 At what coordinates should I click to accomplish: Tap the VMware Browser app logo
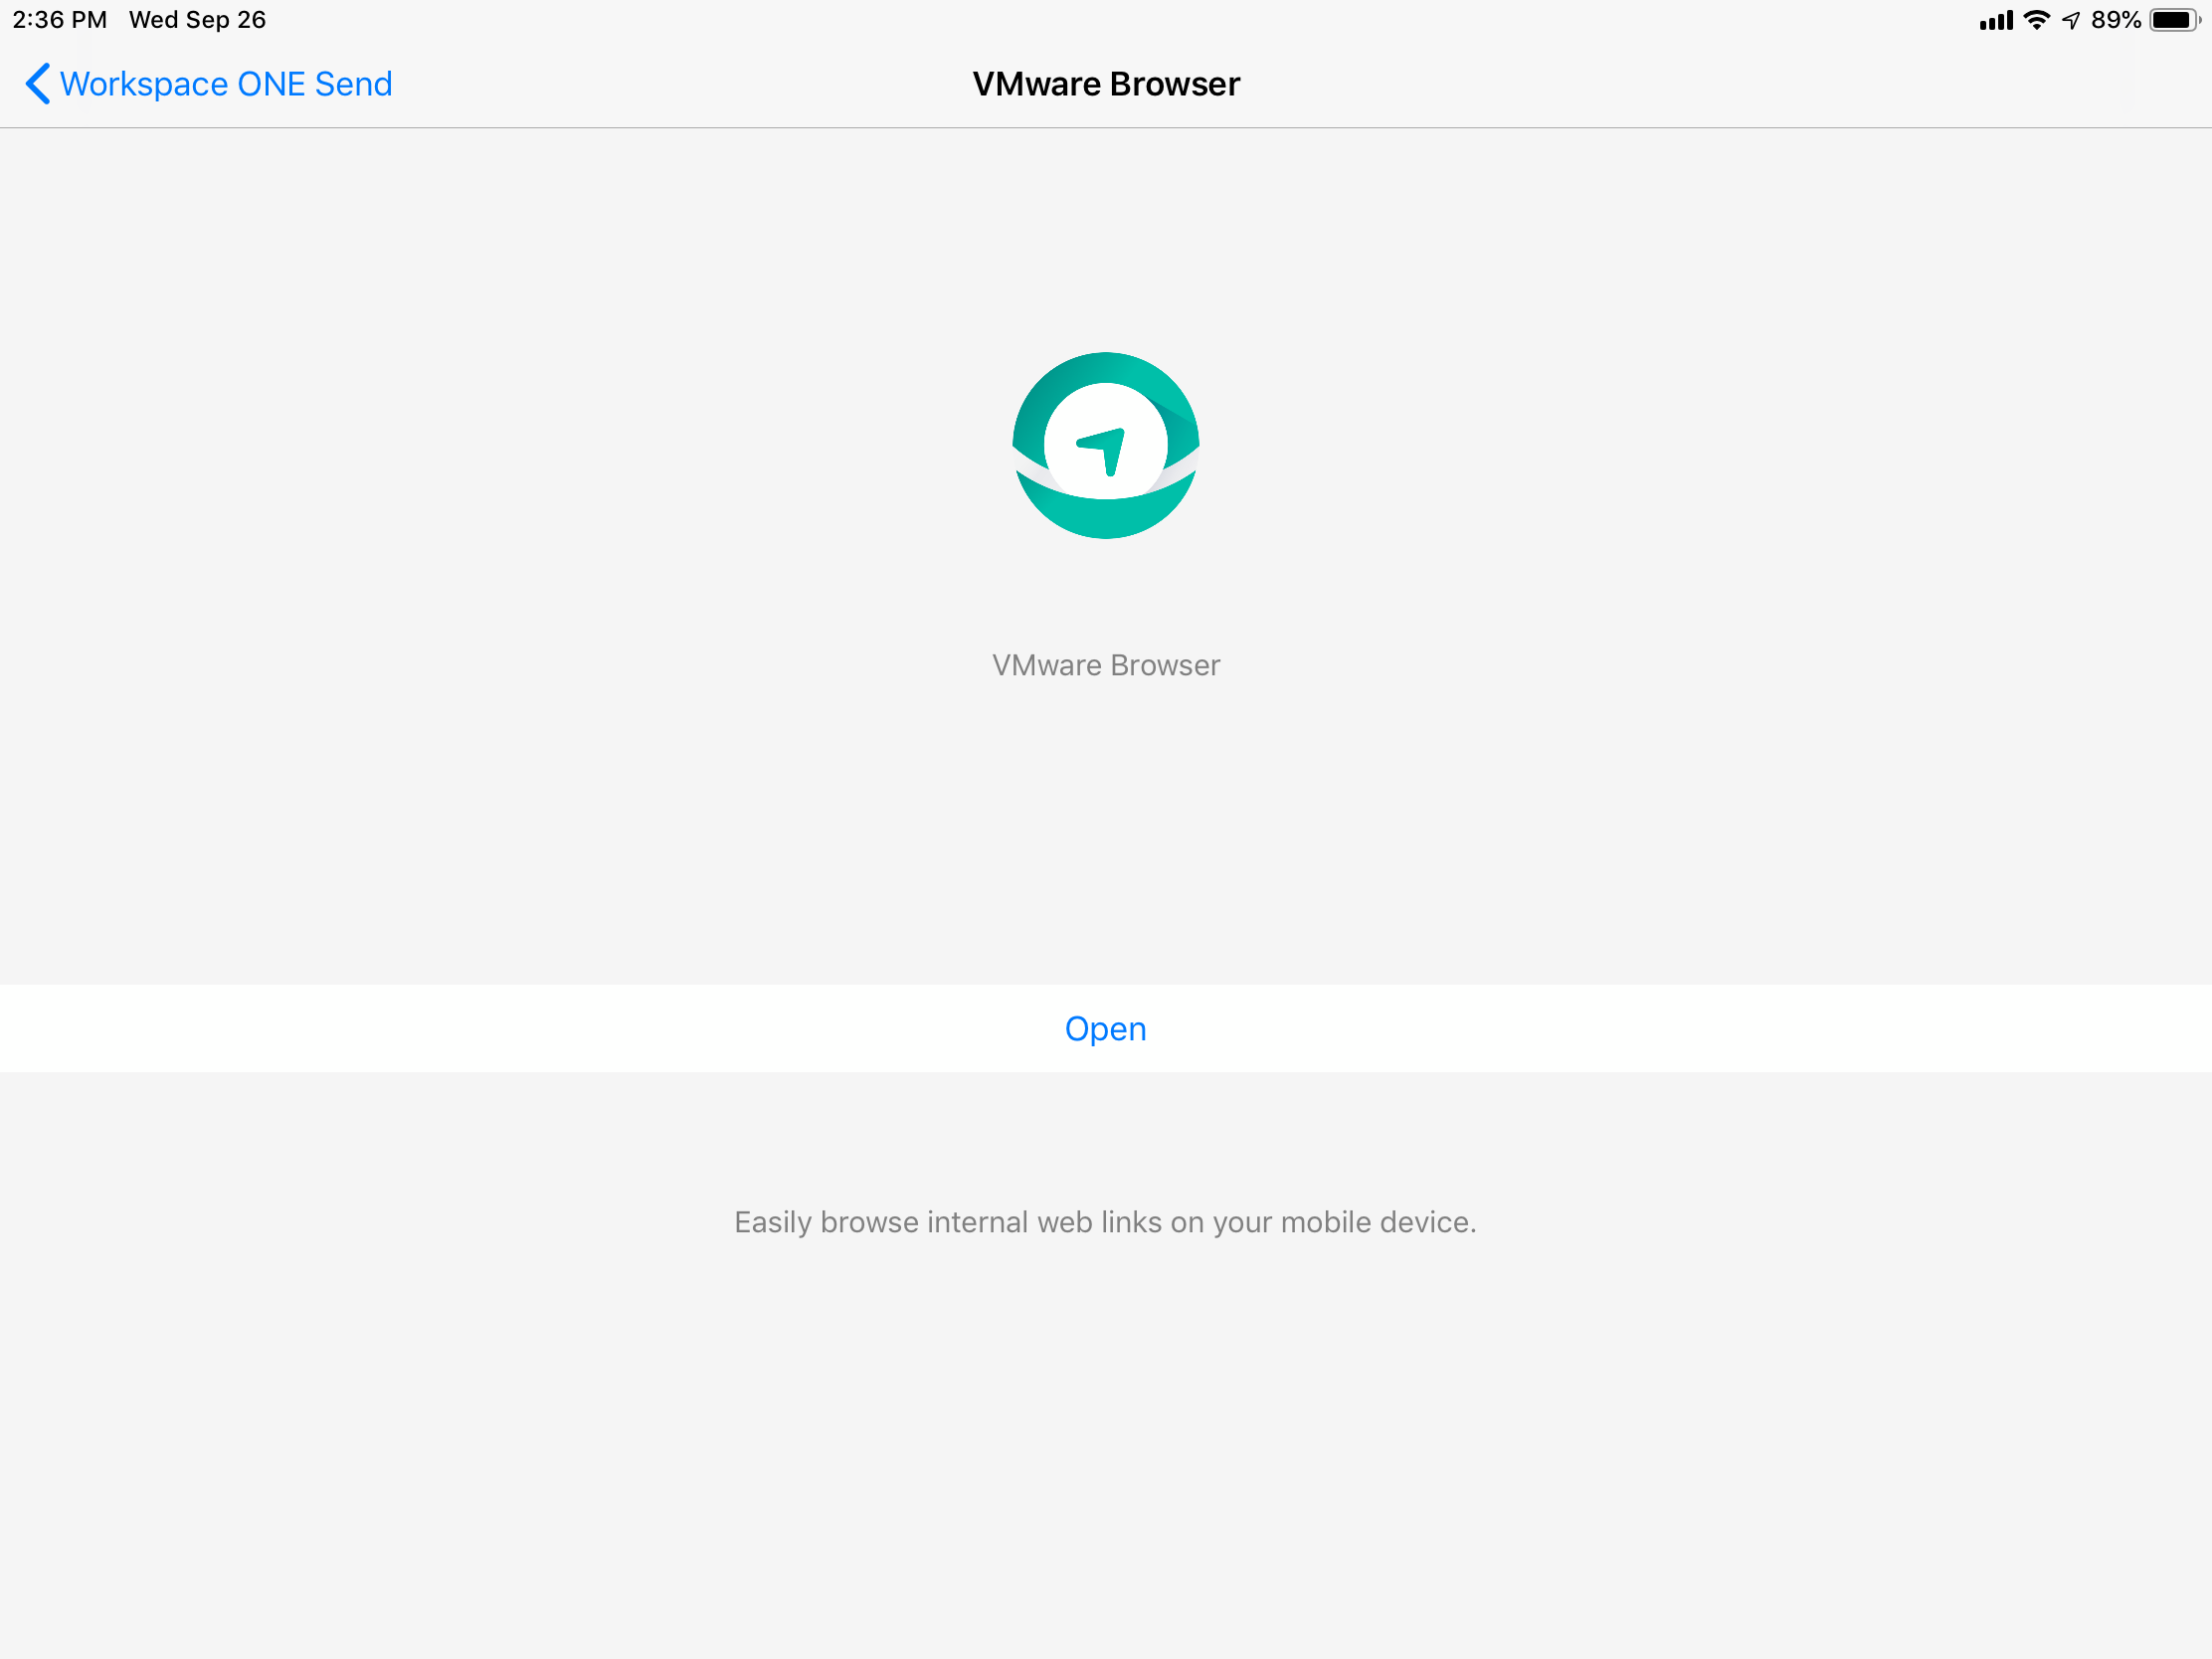coord(1105,445)
